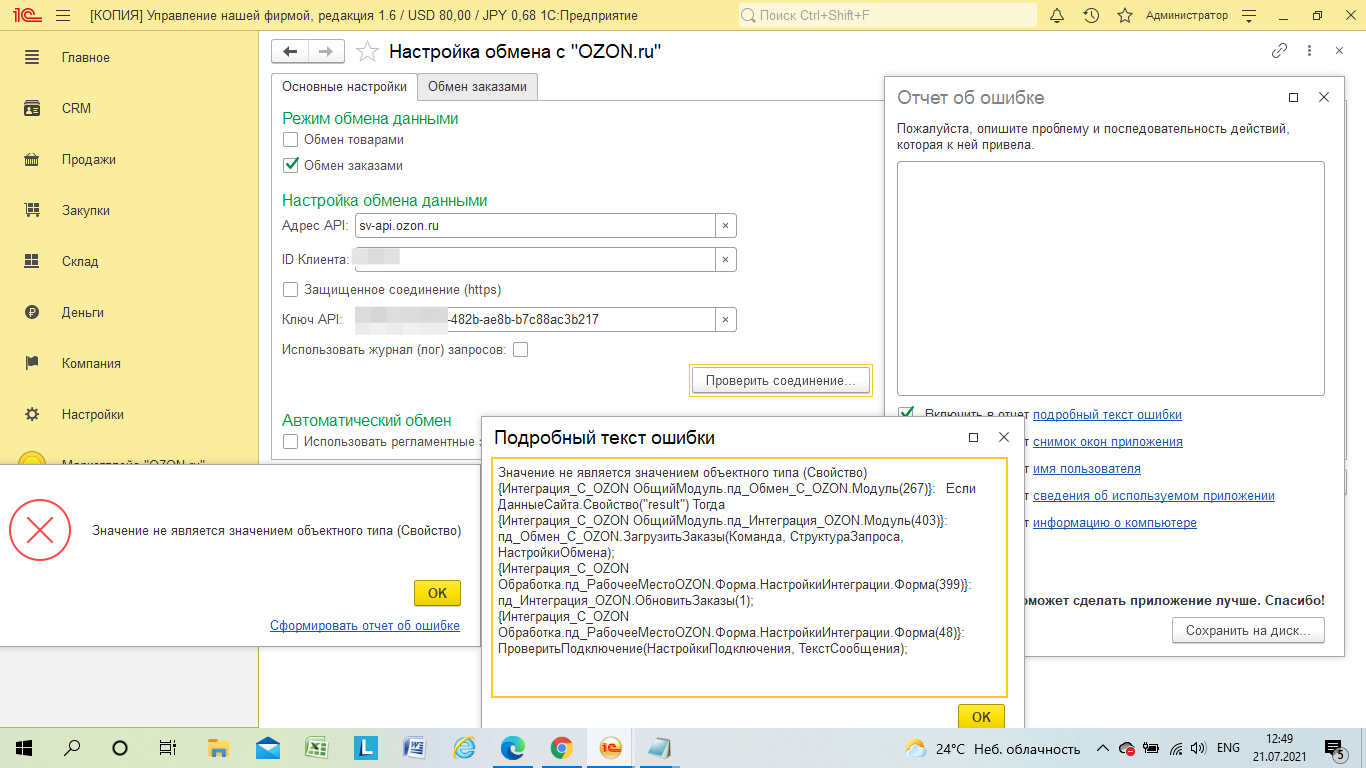
Task: Open the three-dot More menu of the form
Action: (x=1309, y=52)
